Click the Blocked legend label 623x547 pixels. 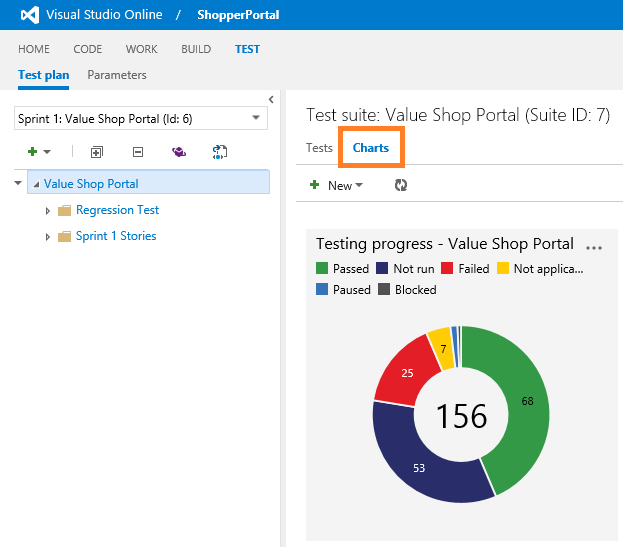(x=416, y=290)
